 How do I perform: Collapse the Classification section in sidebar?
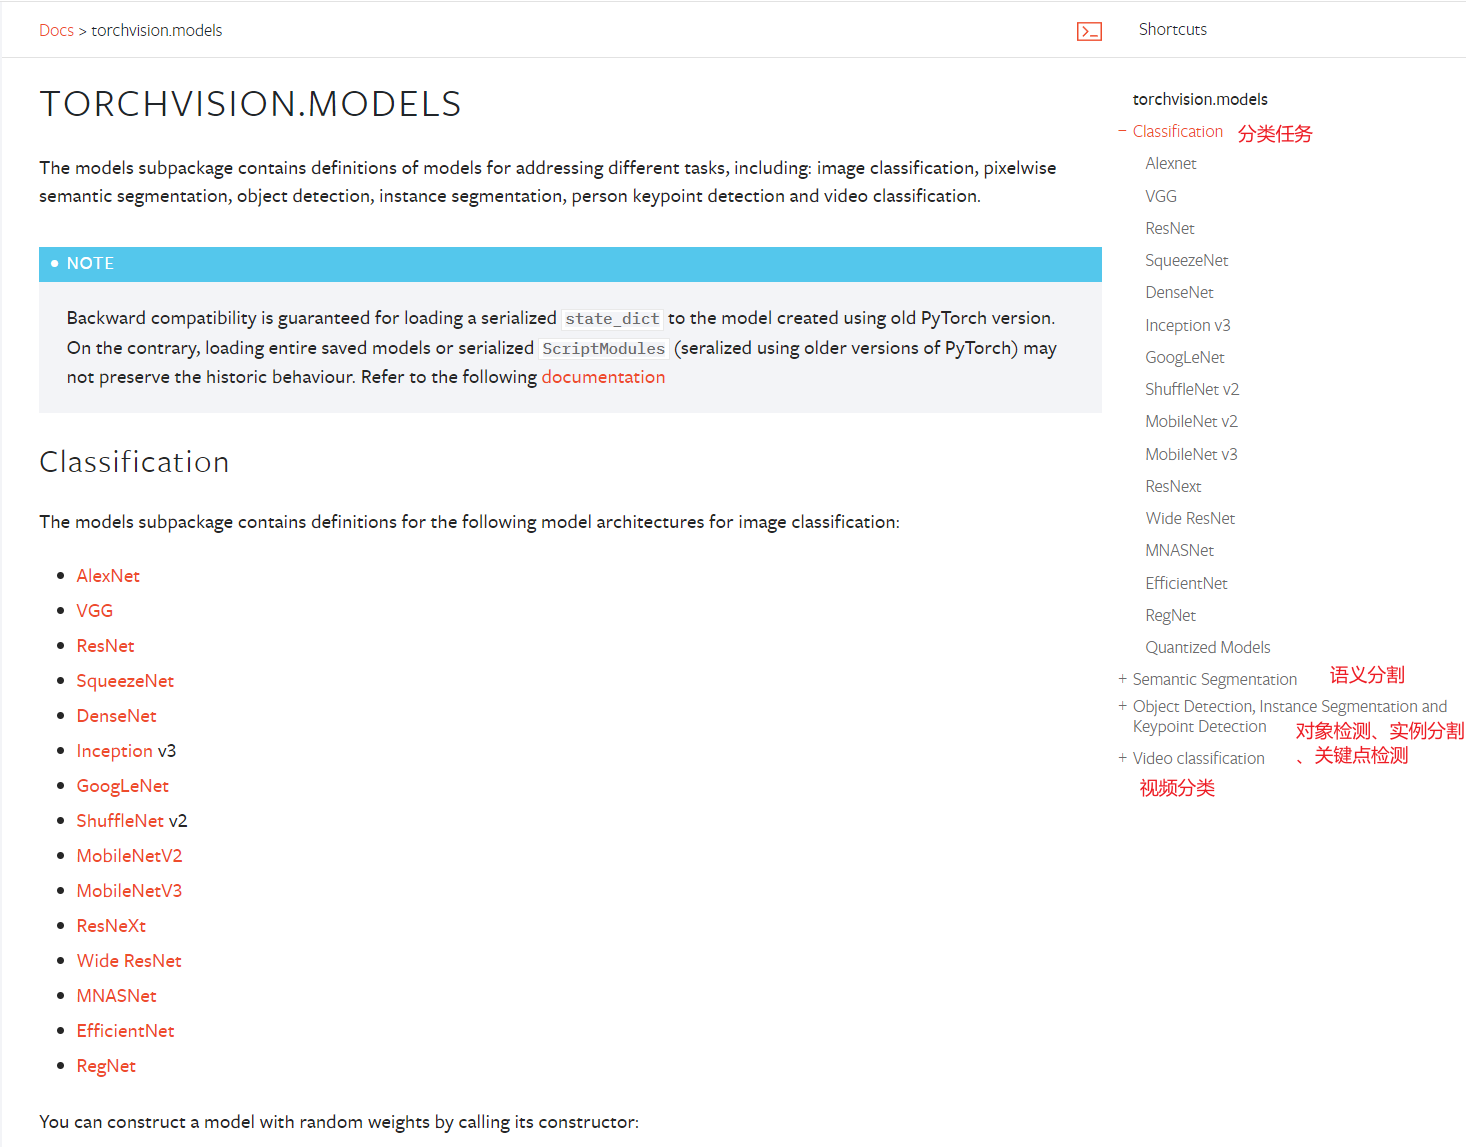click(x=1122, y=131)
